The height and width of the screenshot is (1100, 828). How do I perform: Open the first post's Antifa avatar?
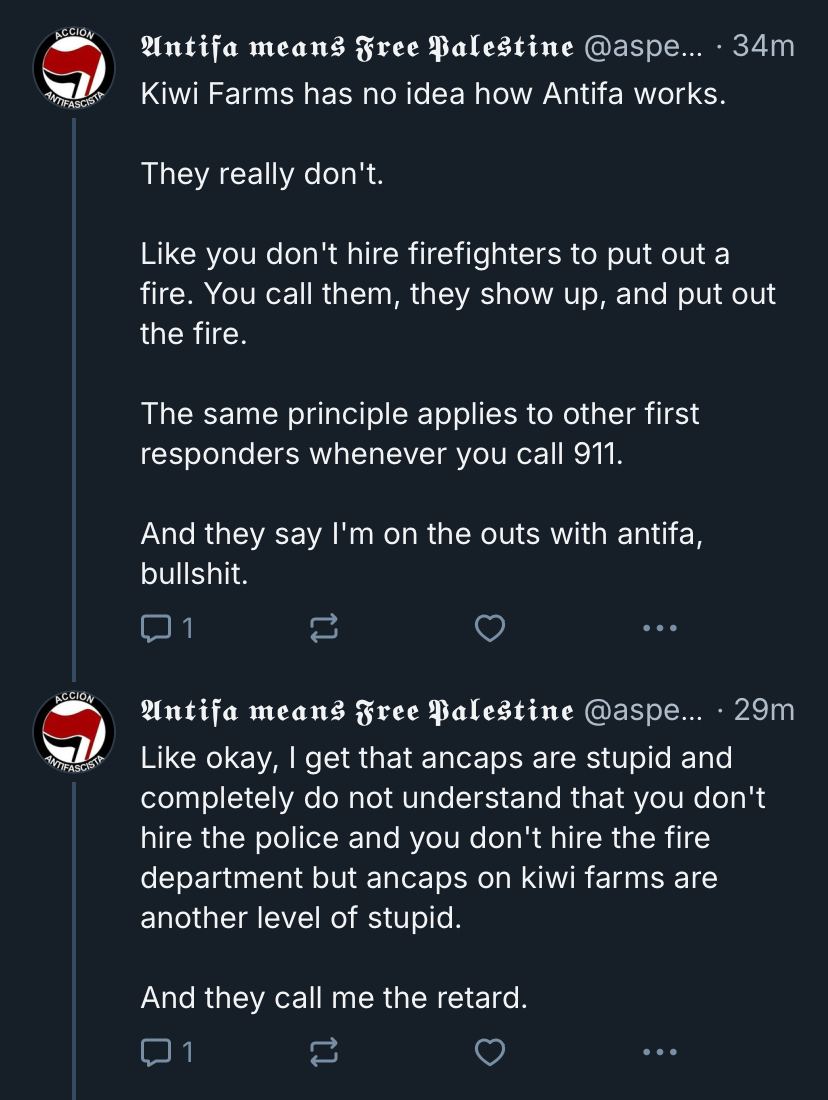click(x=74, y=68)
